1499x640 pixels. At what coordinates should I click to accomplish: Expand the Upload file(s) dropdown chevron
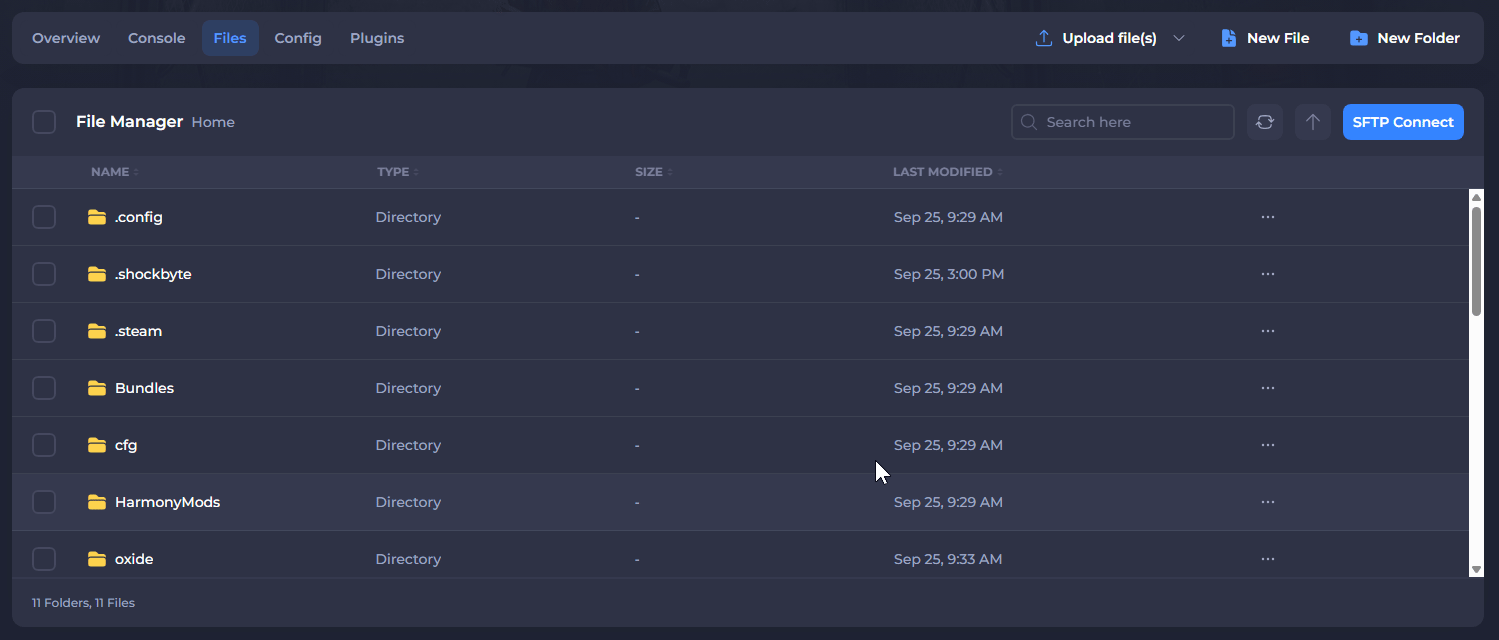1179,38
